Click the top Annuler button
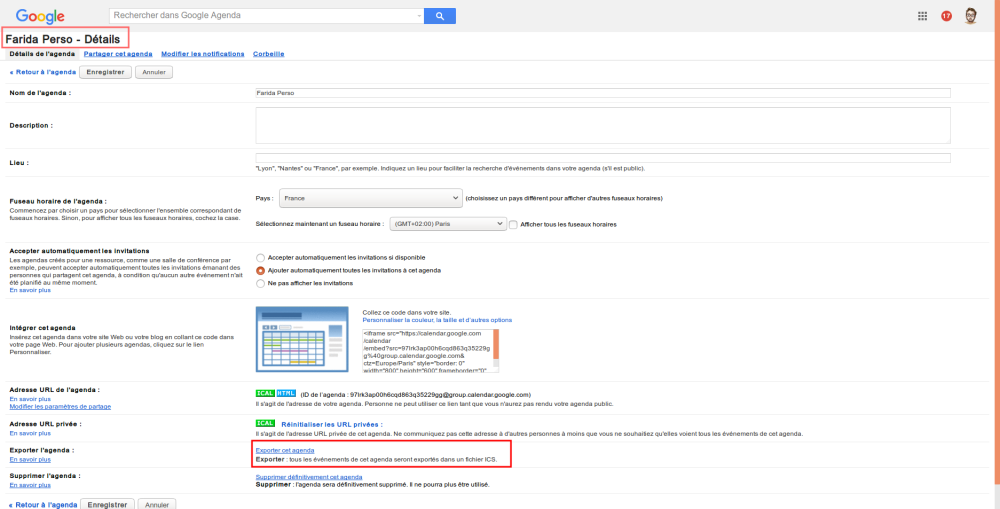The image size is (1000, 509). (x=154, y=72)
